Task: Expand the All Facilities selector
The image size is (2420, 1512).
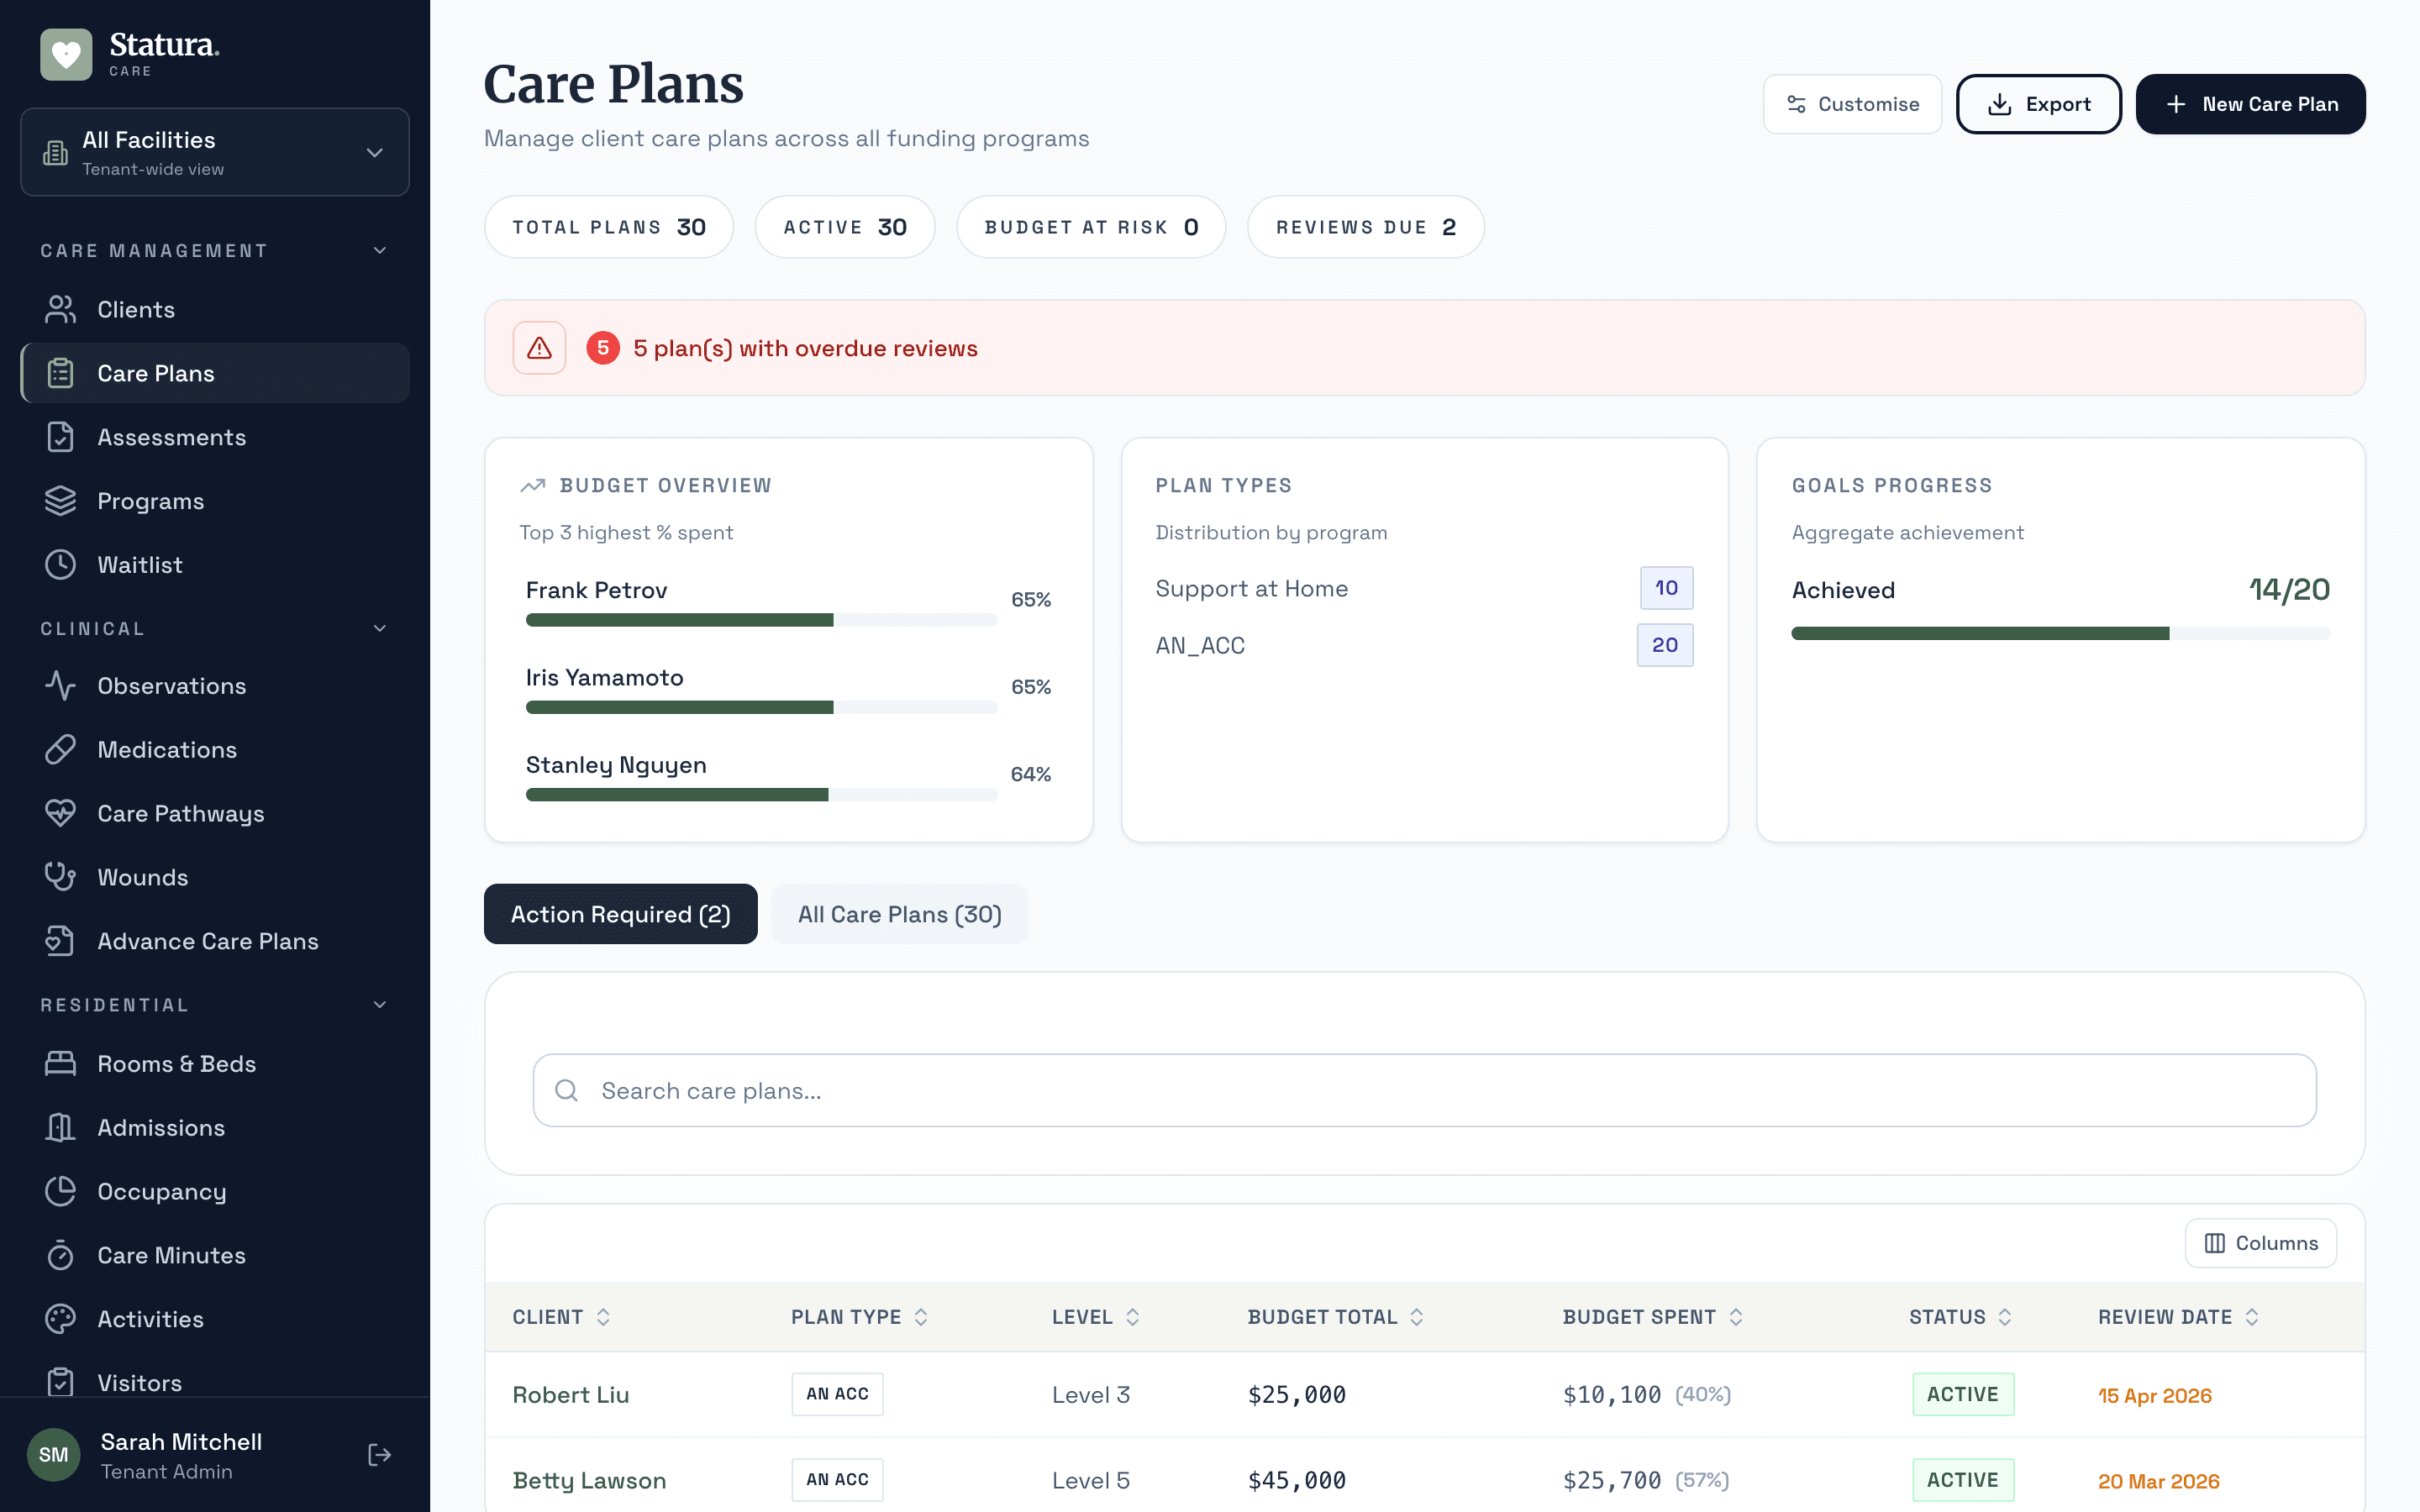Action: click(373, 152)
